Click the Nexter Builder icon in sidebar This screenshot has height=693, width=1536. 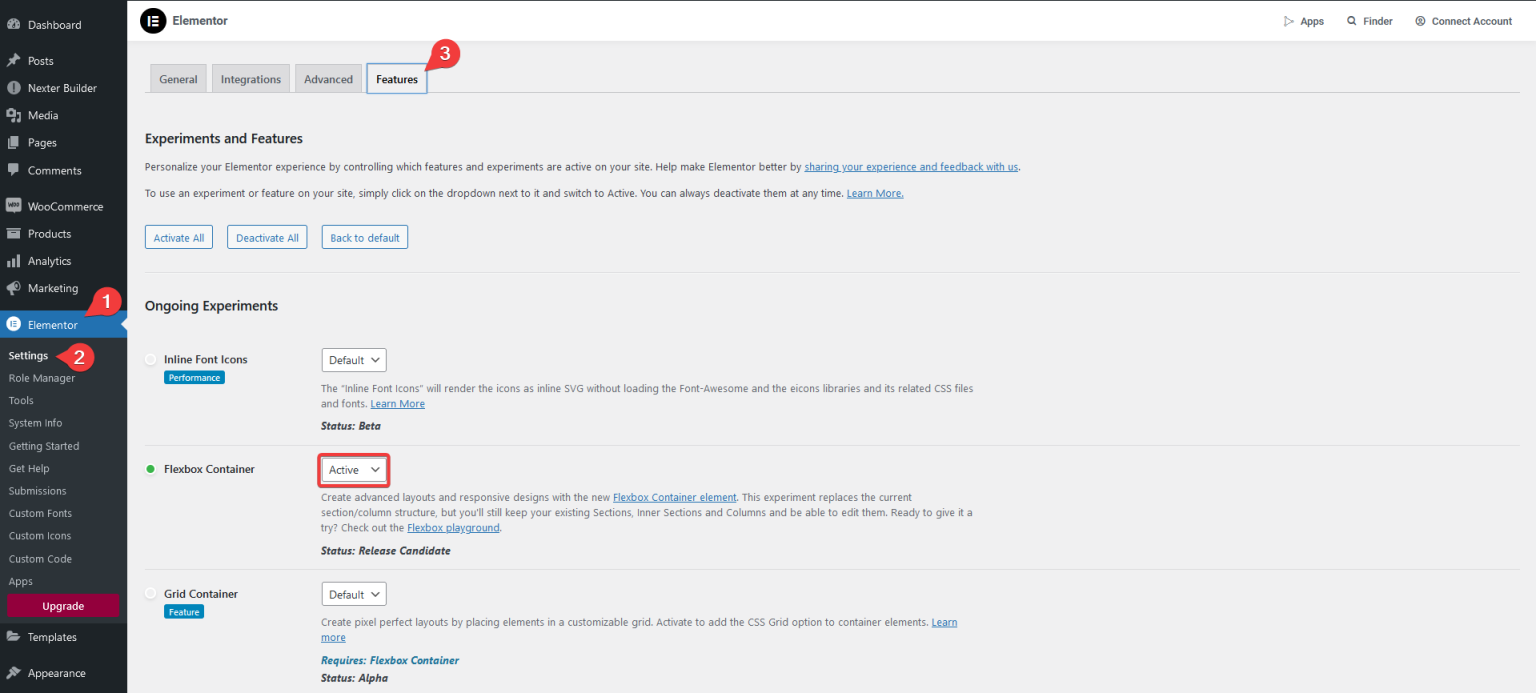(x=15, y=88)
